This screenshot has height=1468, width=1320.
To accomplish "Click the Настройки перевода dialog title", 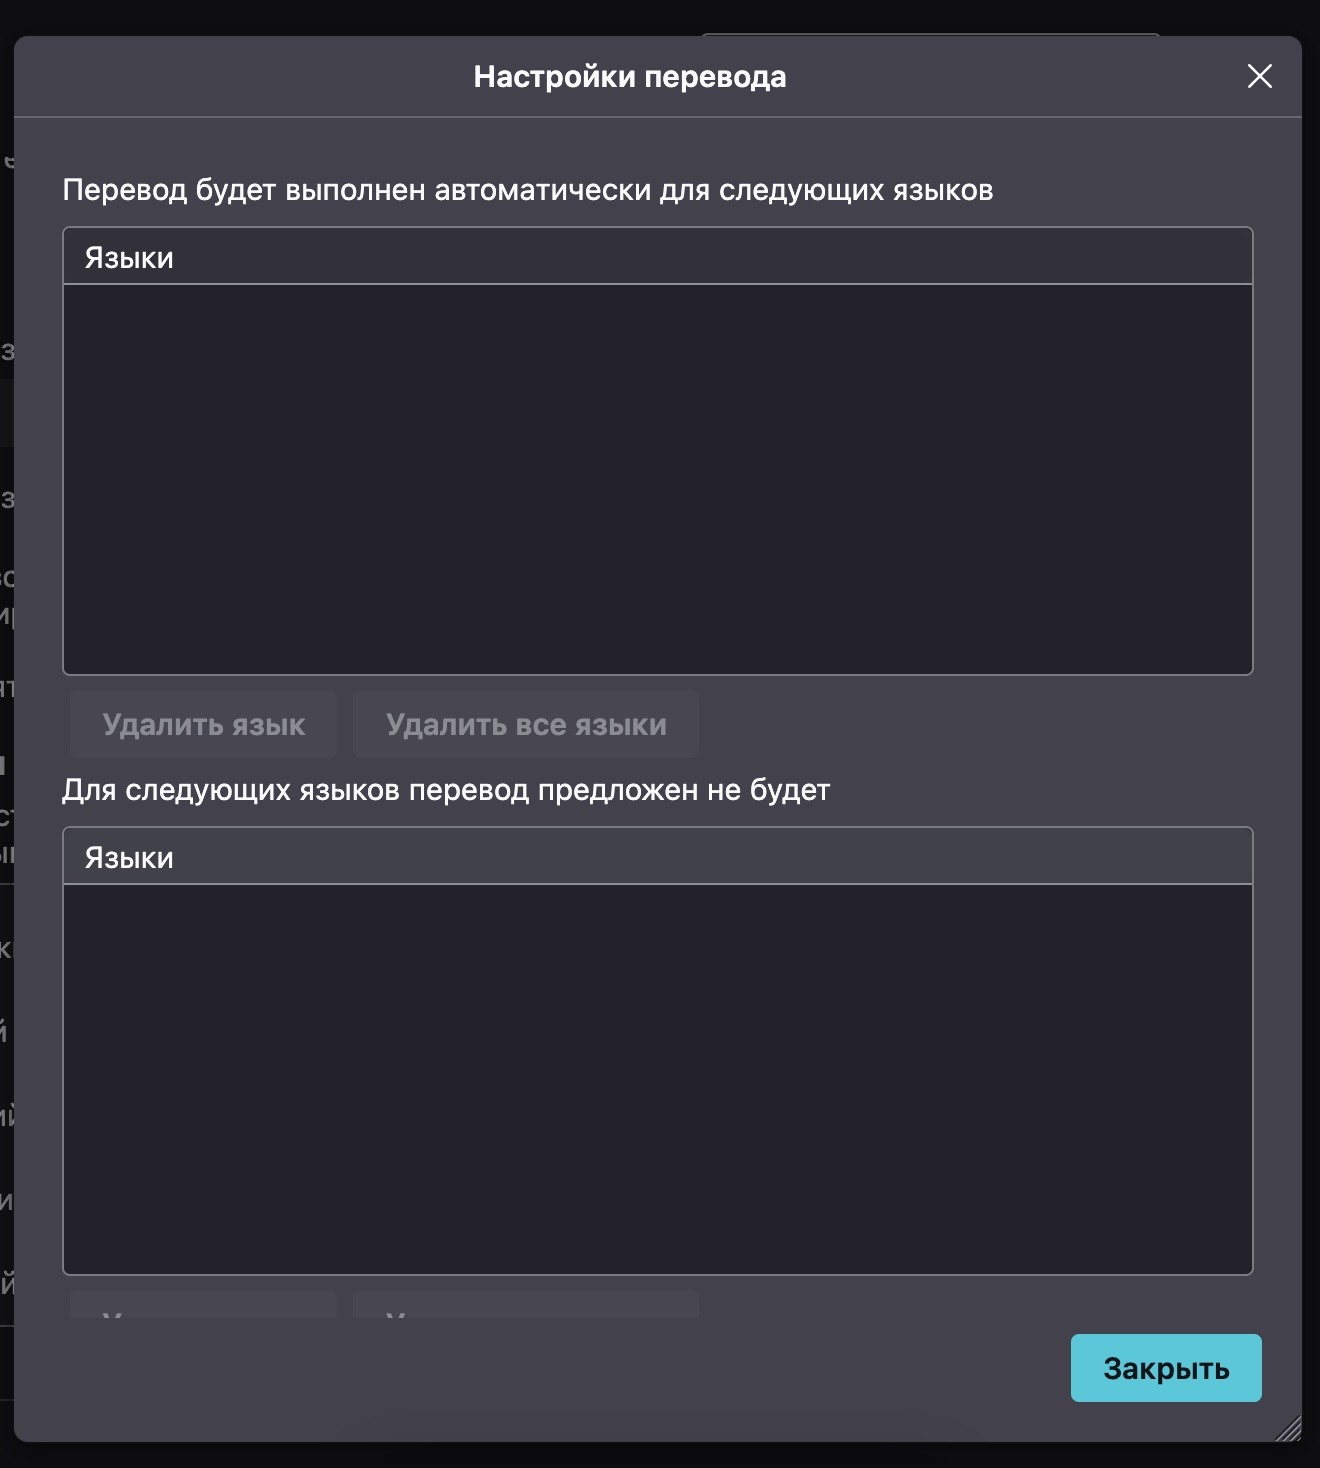I will point(630,77).
